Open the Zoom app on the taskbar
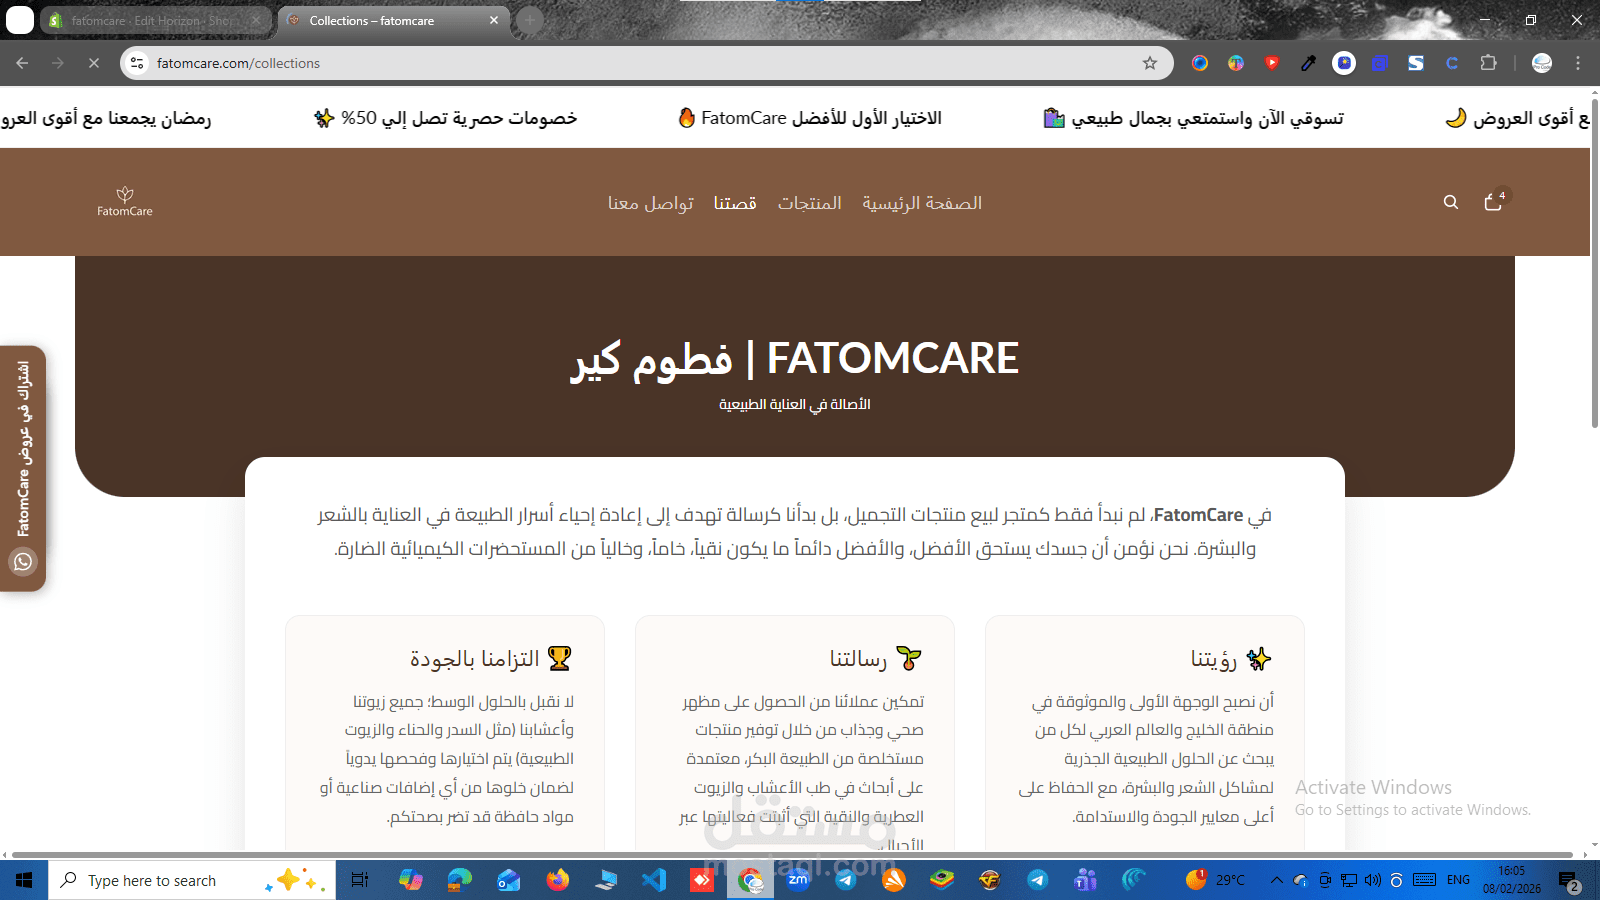Viewport: 1600px width, 900px height. tap(798, 880)
